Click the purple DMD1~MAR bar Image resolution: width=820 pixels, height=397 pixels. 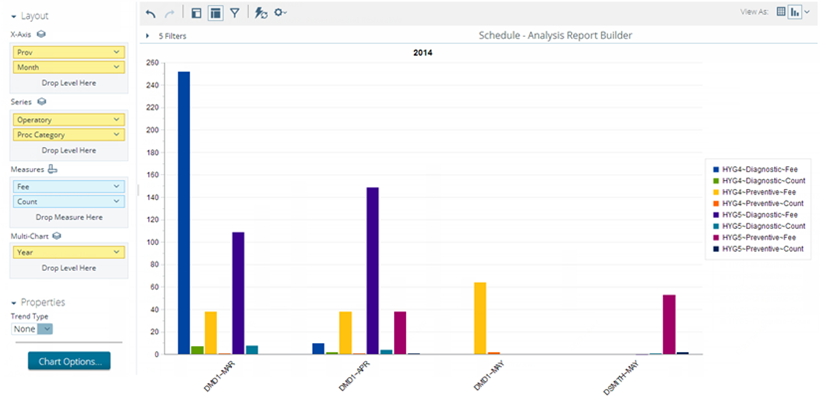pyautogui.click(x=238, y=293)
